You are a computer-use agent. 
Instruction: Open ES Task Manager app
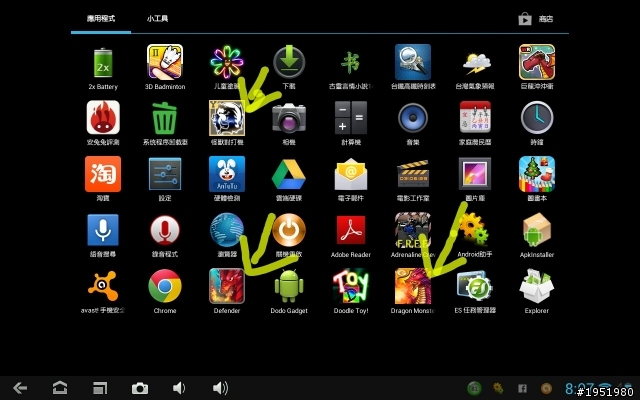pyautogui.click(x=475, y=286)
